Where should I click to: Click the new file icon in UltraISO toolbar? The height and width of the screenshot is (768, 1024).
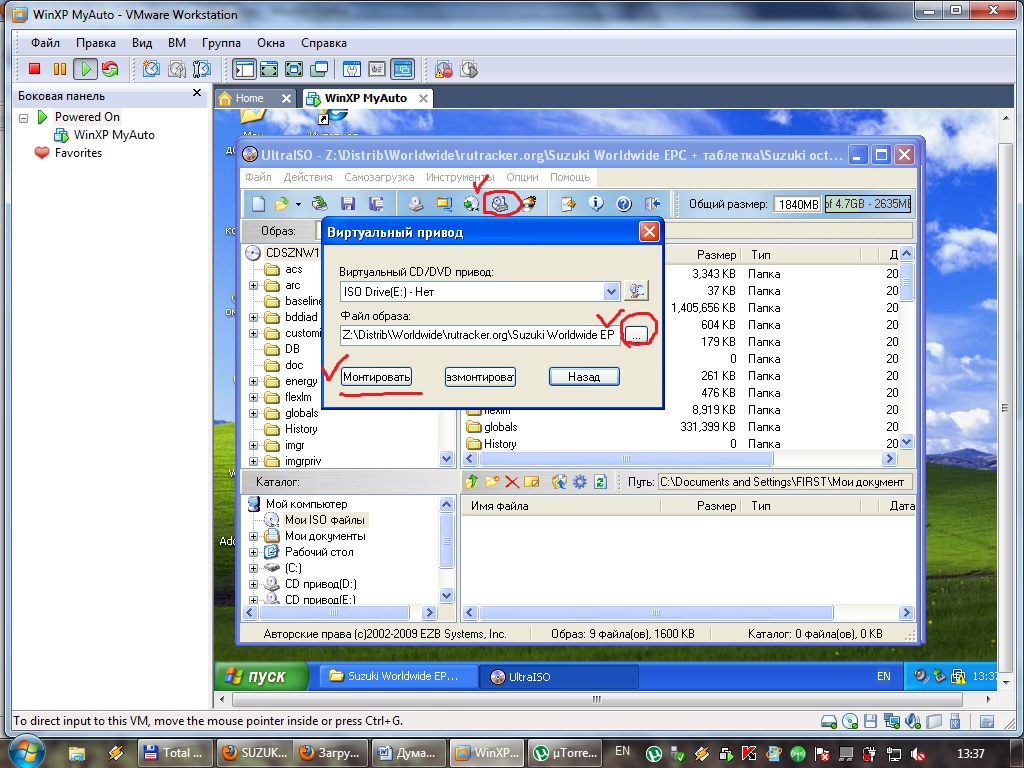pos(258,204)
